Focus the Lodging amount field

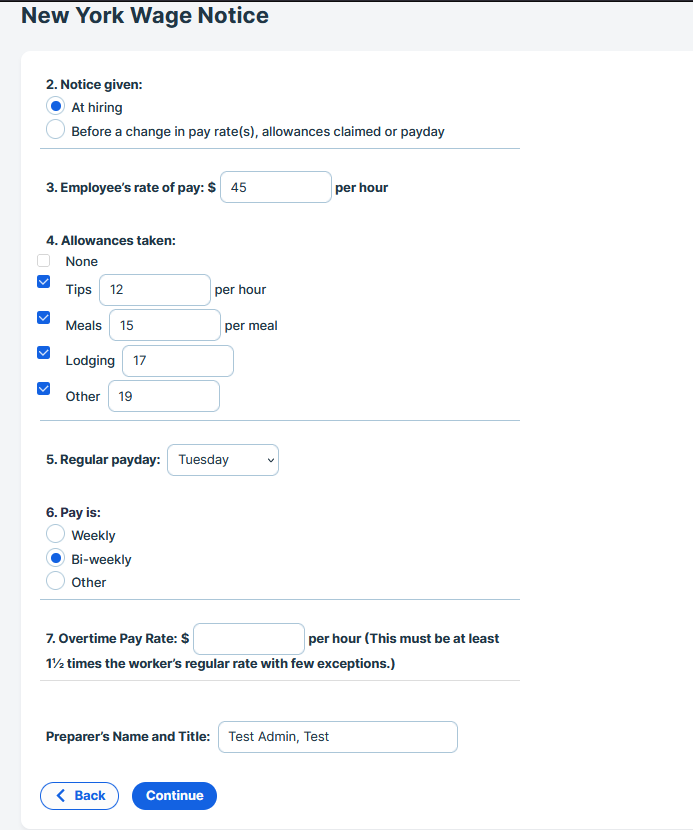(178, 360)
